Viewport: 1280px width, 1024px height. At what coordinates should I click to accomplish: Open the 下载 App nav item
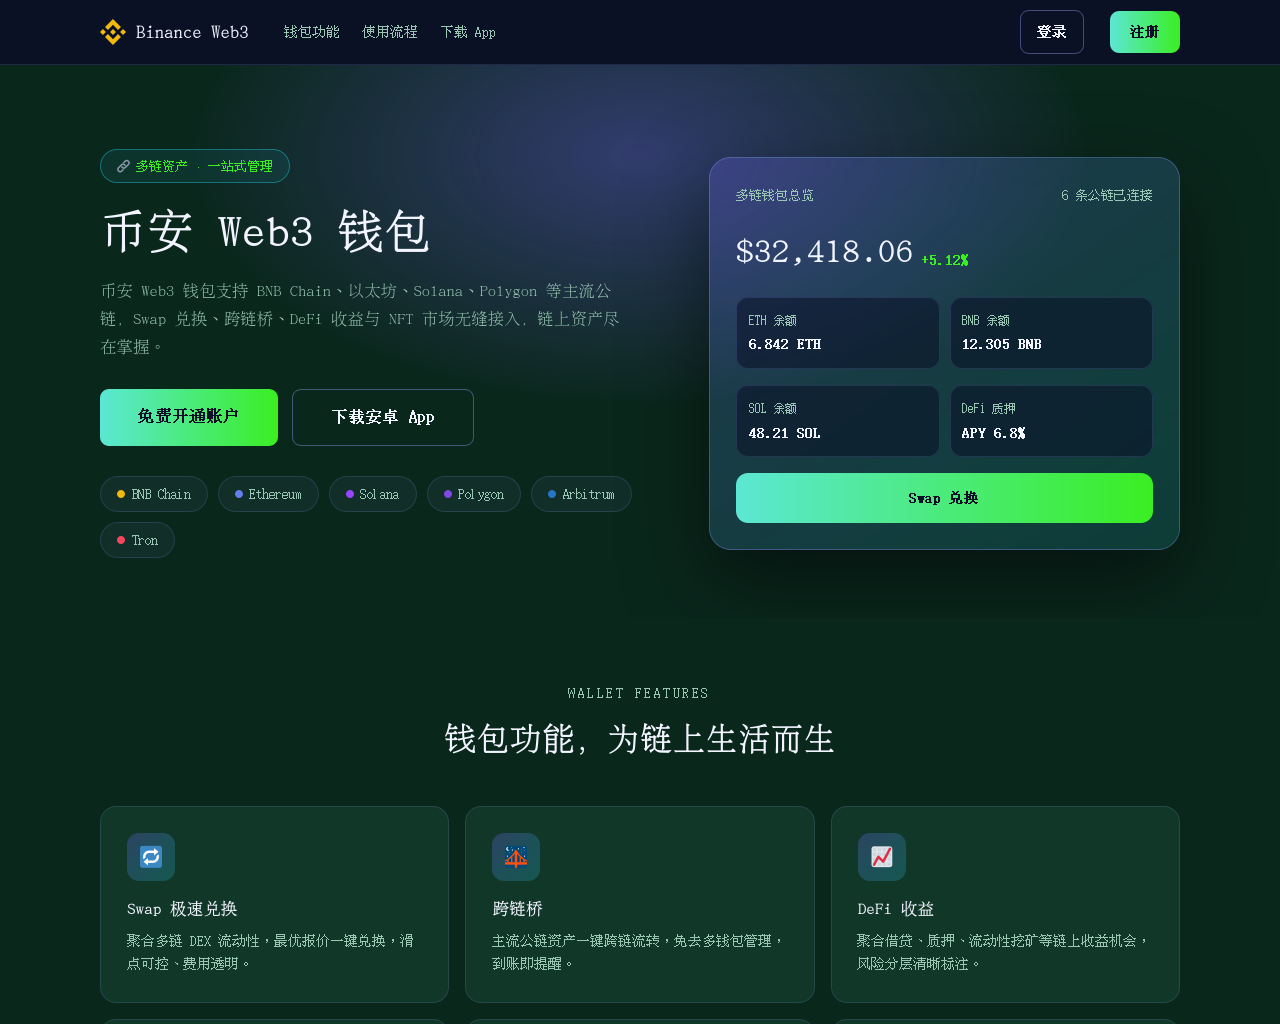(x=468, y=32)
